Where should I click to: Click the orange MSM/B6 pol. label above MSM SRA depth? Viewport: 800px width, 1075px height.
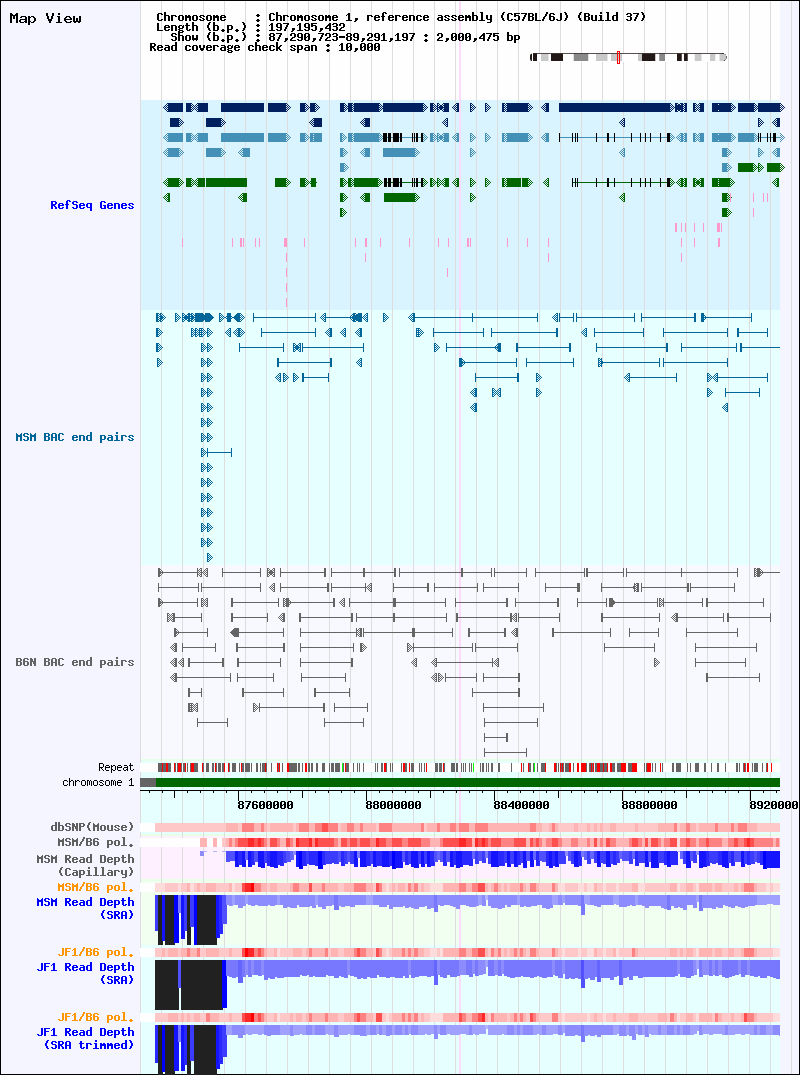95,887
